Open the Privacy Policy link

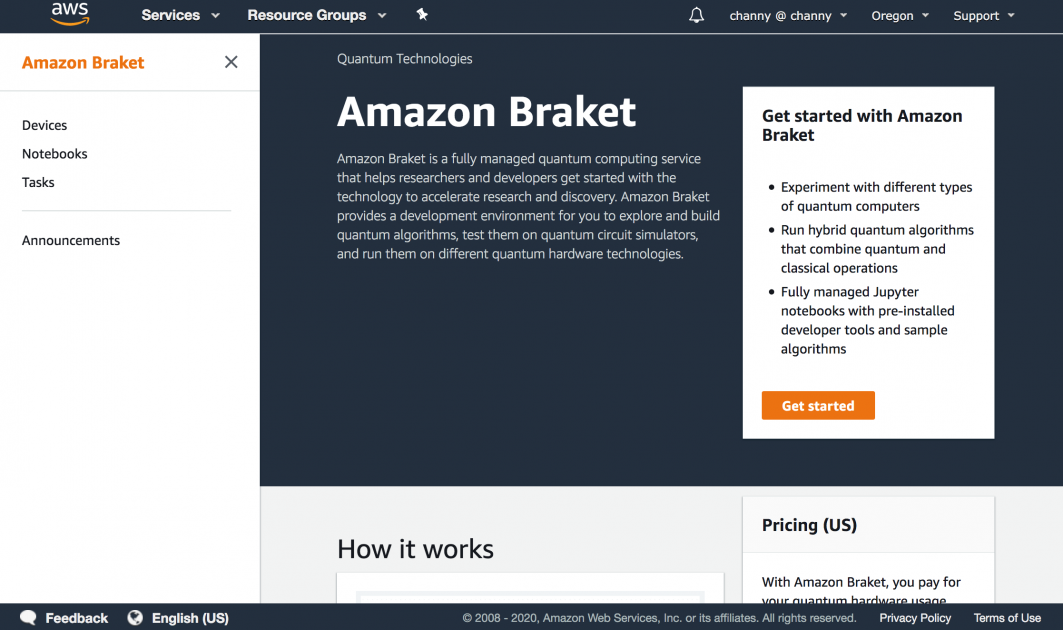tap(914, 617)
